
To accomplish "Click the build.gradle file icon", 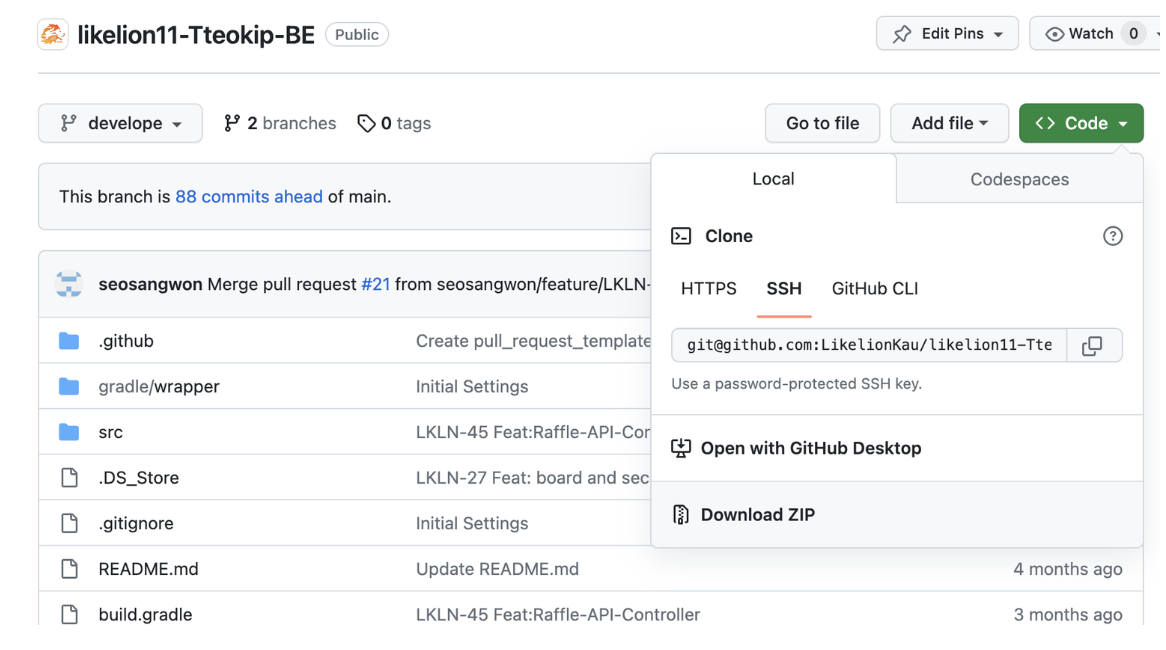I will (x=69, y=614).
